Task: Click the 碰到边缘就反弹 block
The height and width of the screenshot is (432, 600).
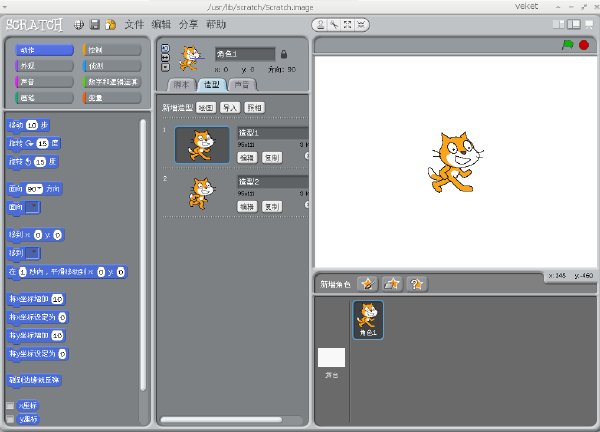Action: [34, 380]
